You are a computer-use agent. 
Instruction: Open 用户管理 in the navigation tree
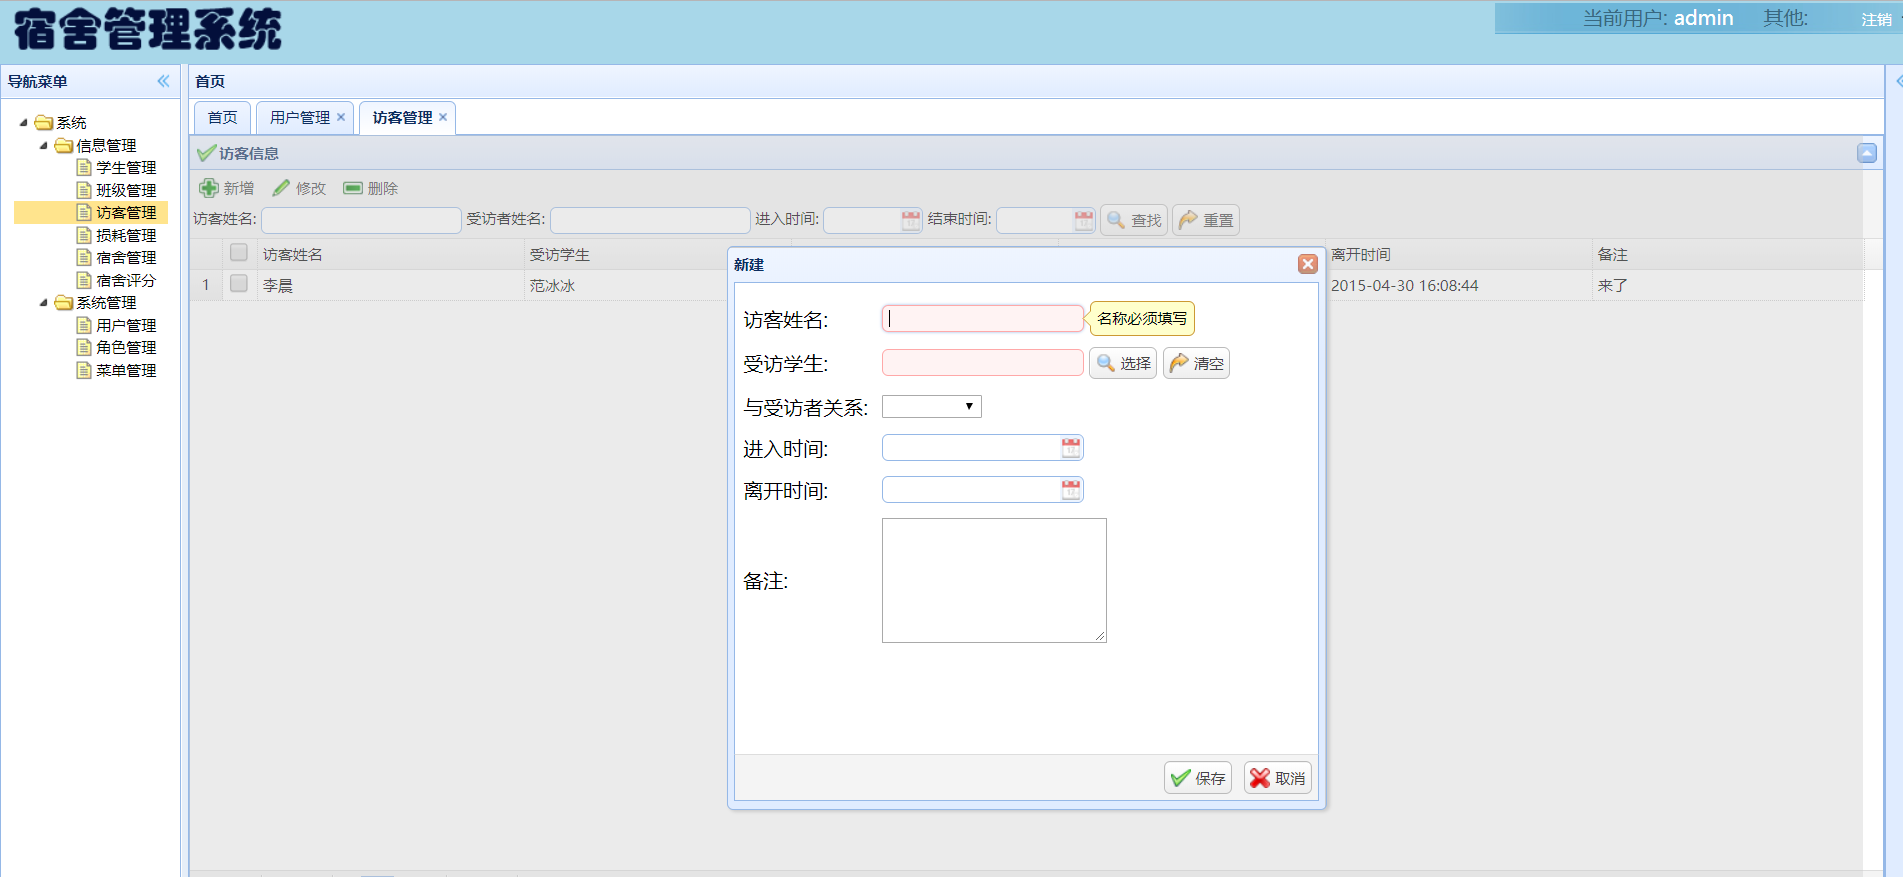click(x=126, y=325)
